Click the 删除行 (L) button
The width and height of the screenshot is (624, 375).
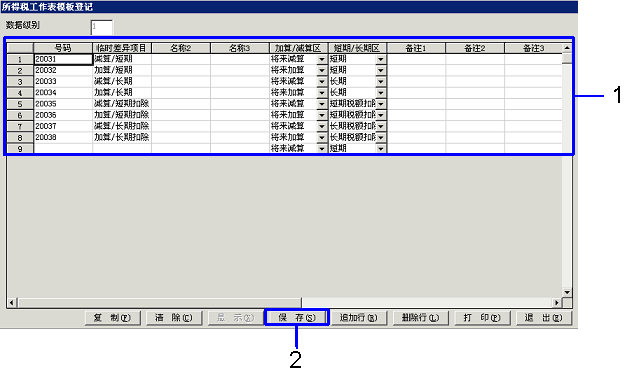(x=420, y=318)
